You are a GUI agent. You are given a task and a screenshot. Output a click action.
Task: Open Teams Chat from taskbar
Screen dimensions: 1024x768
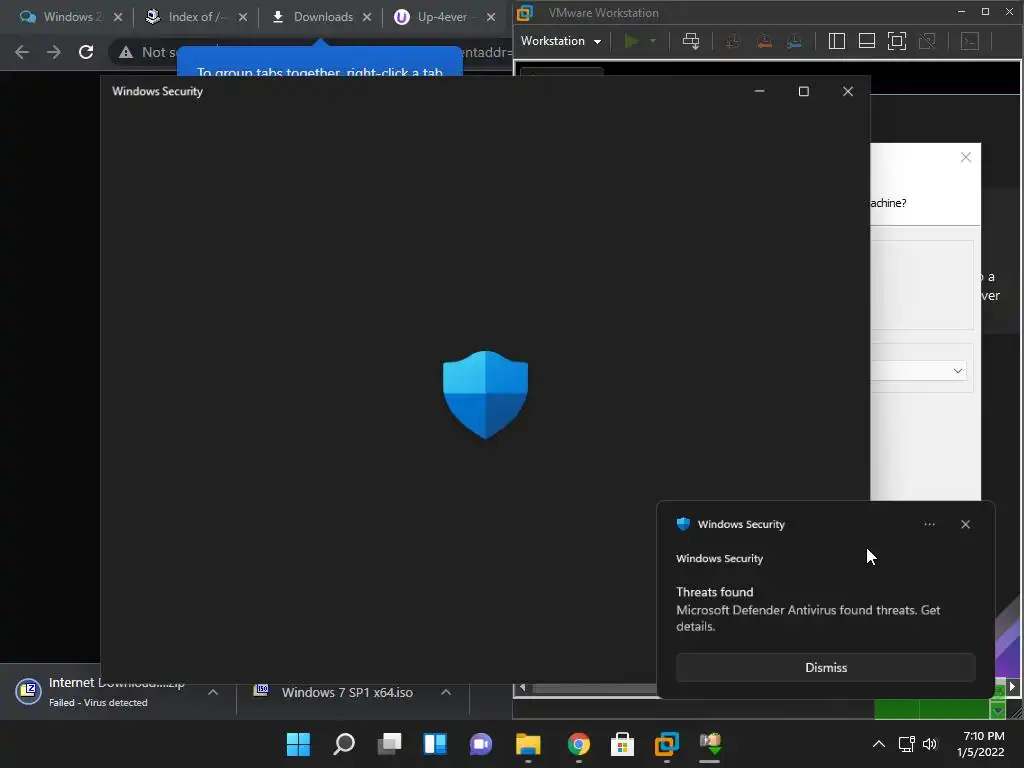click(x=481, y=744)
